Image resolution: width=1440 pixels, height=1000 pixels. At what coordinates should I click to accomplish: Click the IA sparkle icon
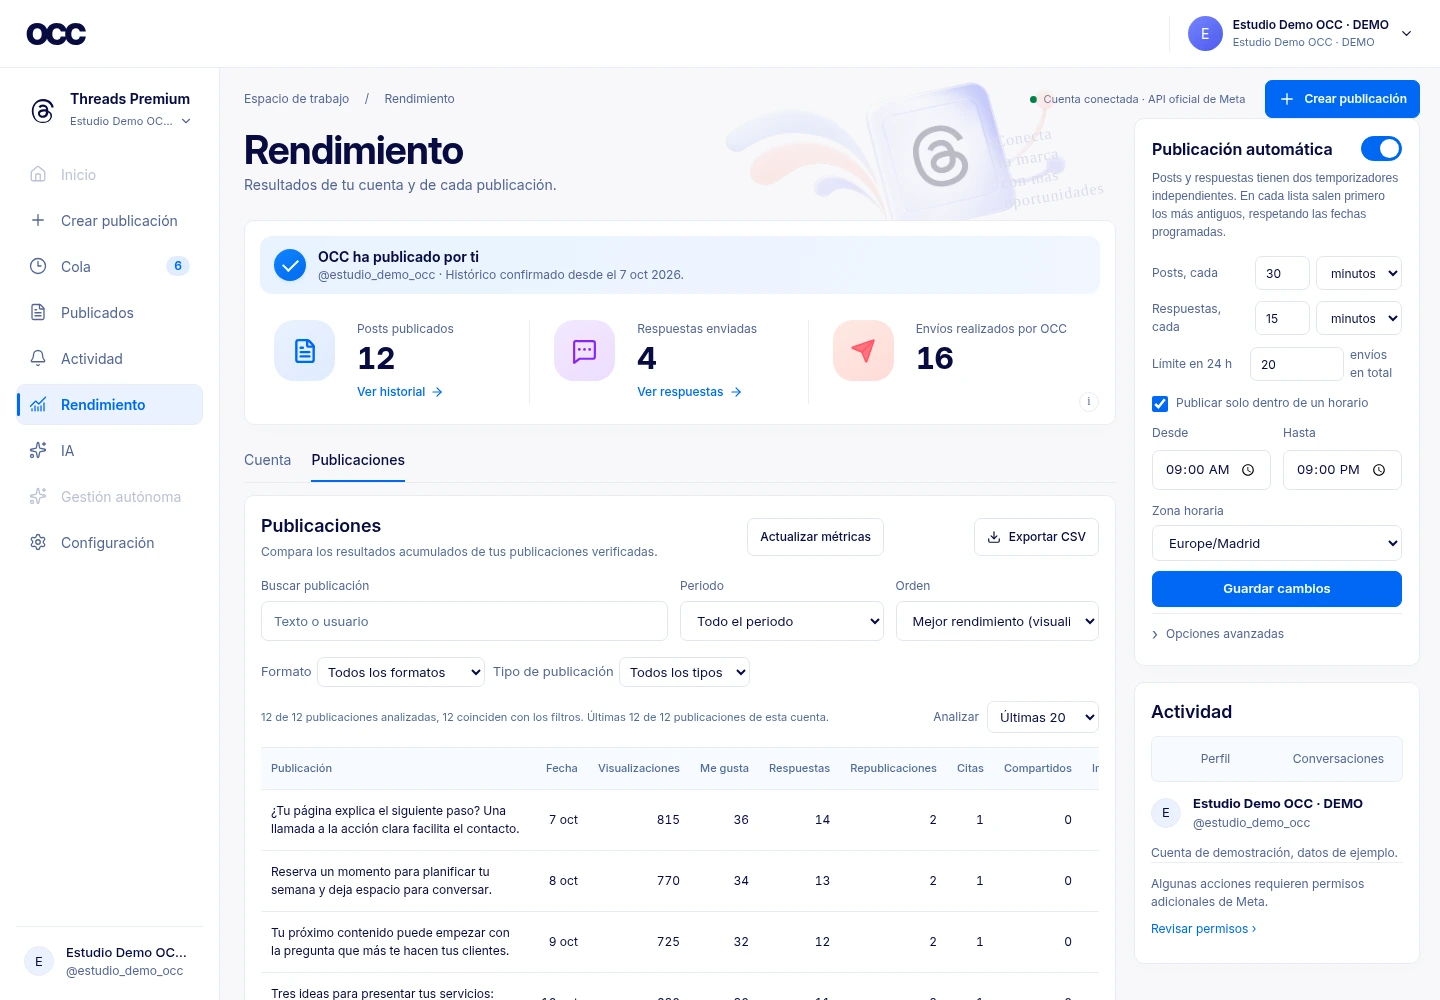pos(38,450)
